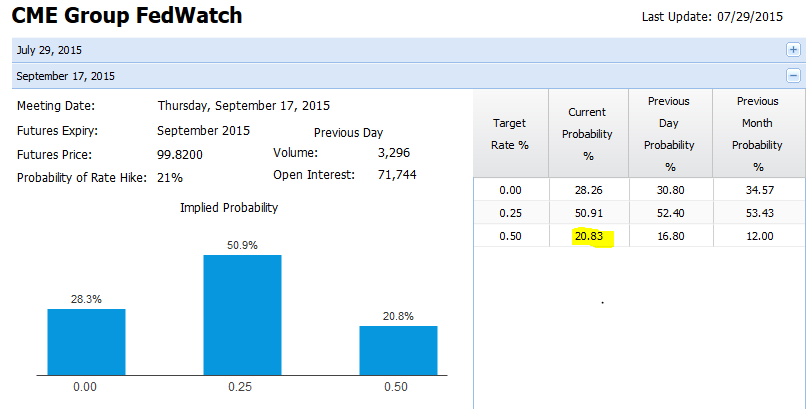
Task: Select the September 17, 2015 meeting header
Action: click(x=409, y=76)
